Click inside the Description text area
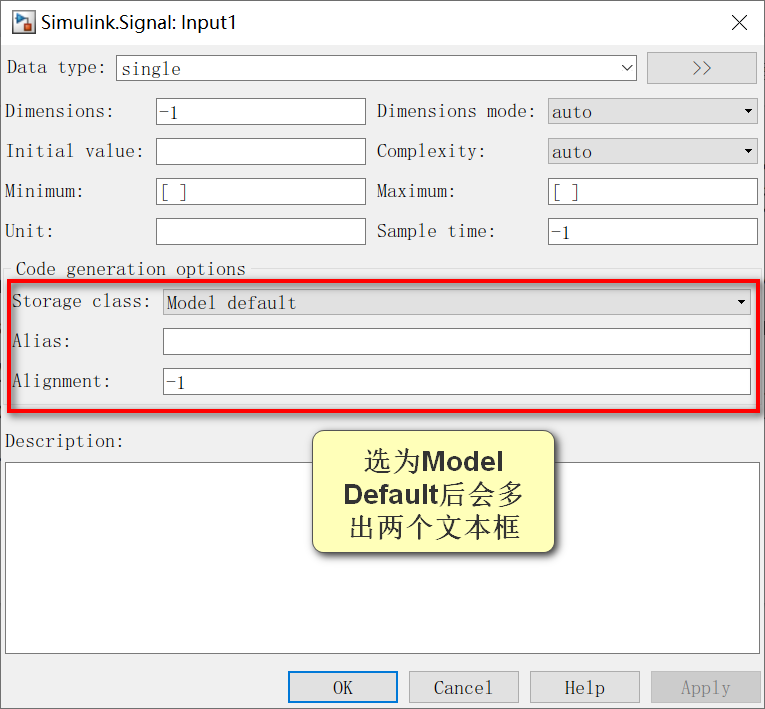The height and width of the screenshot is (709, 765). (382, 558)
